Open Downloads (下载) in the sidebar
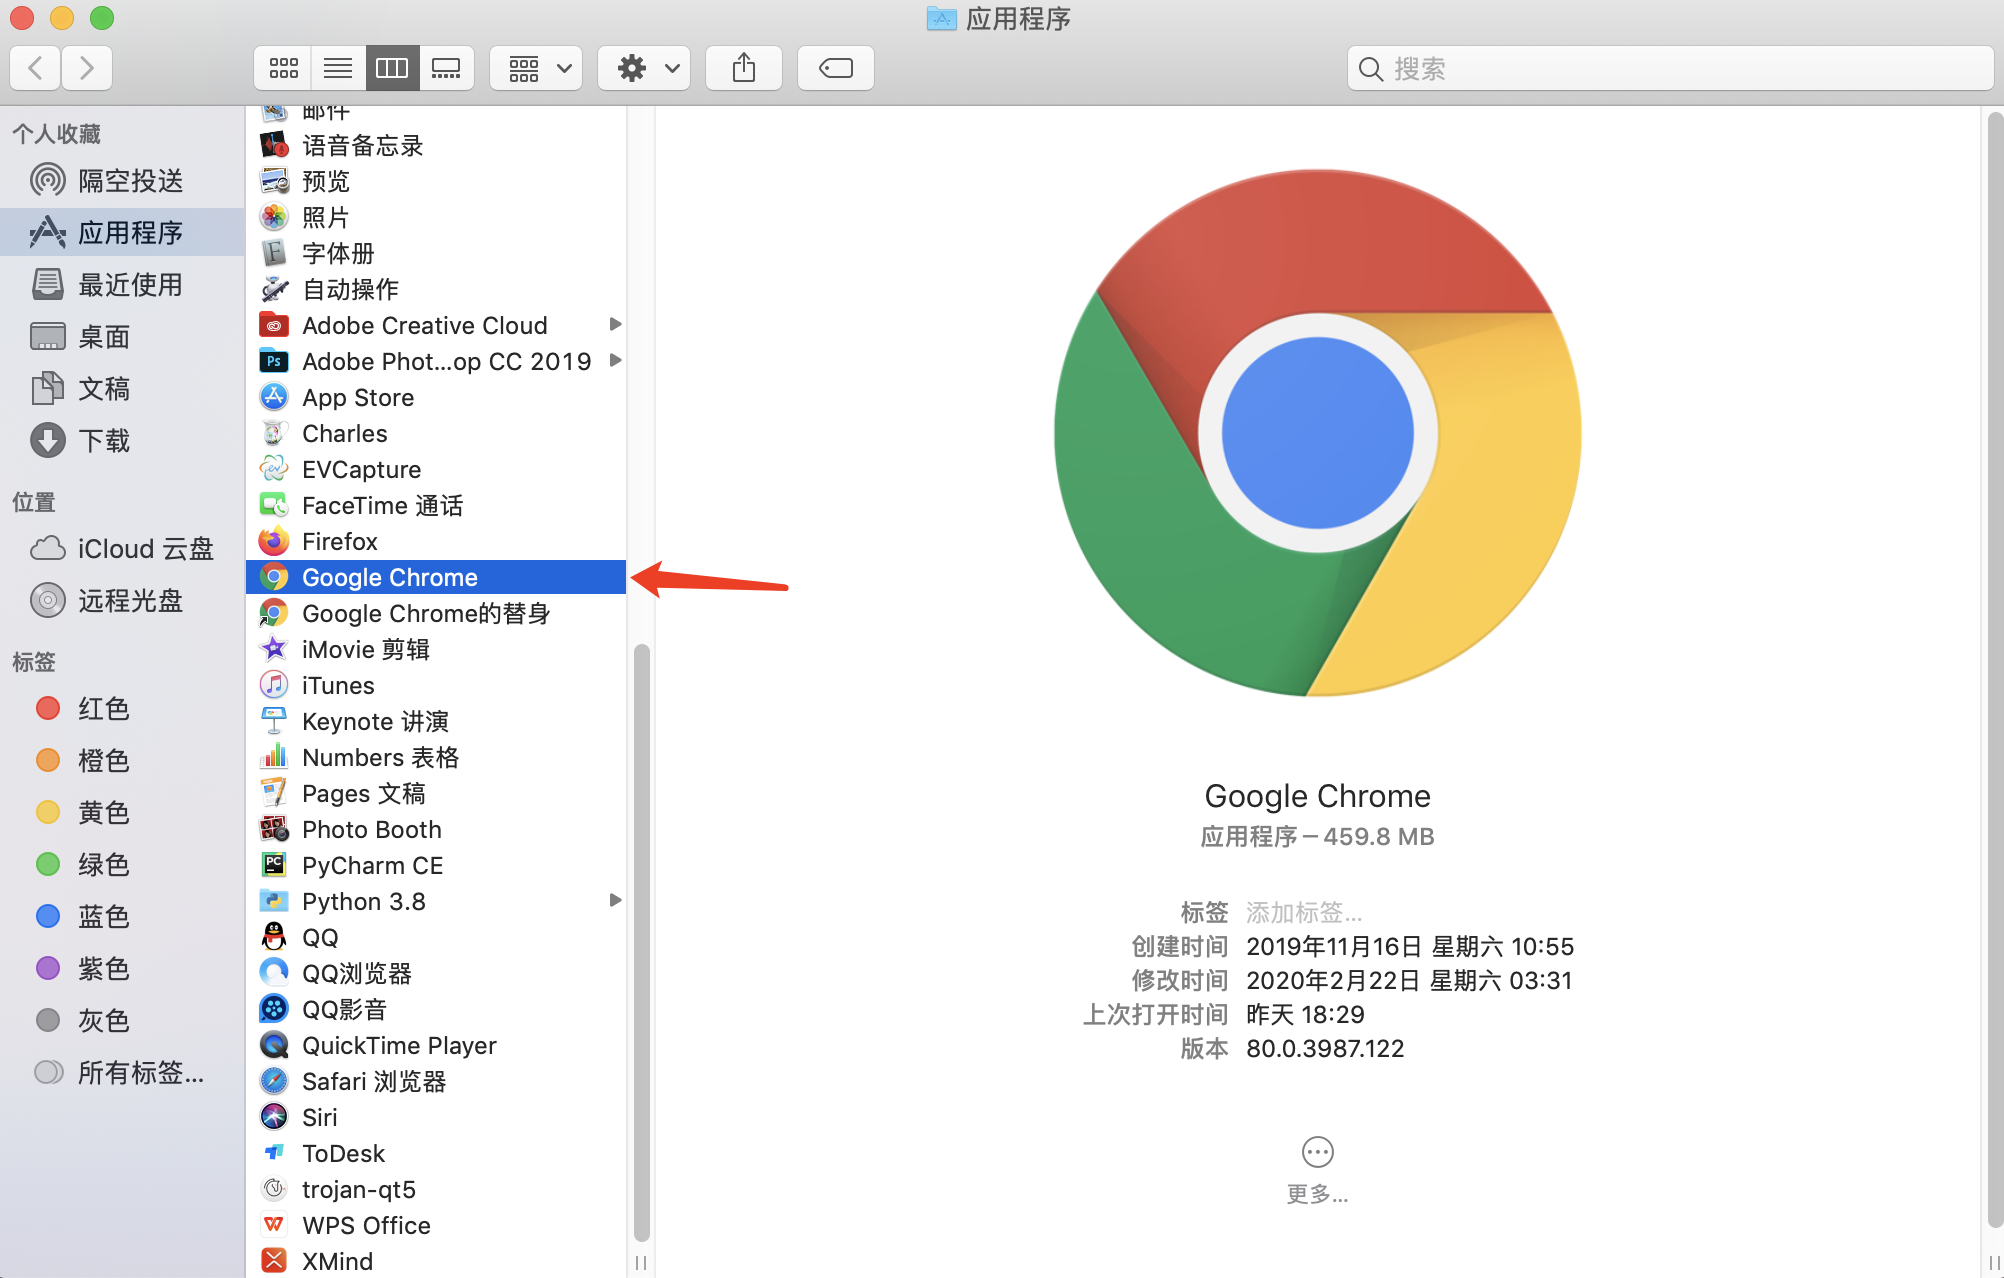2004x1278 pixels. coord(104,441)
